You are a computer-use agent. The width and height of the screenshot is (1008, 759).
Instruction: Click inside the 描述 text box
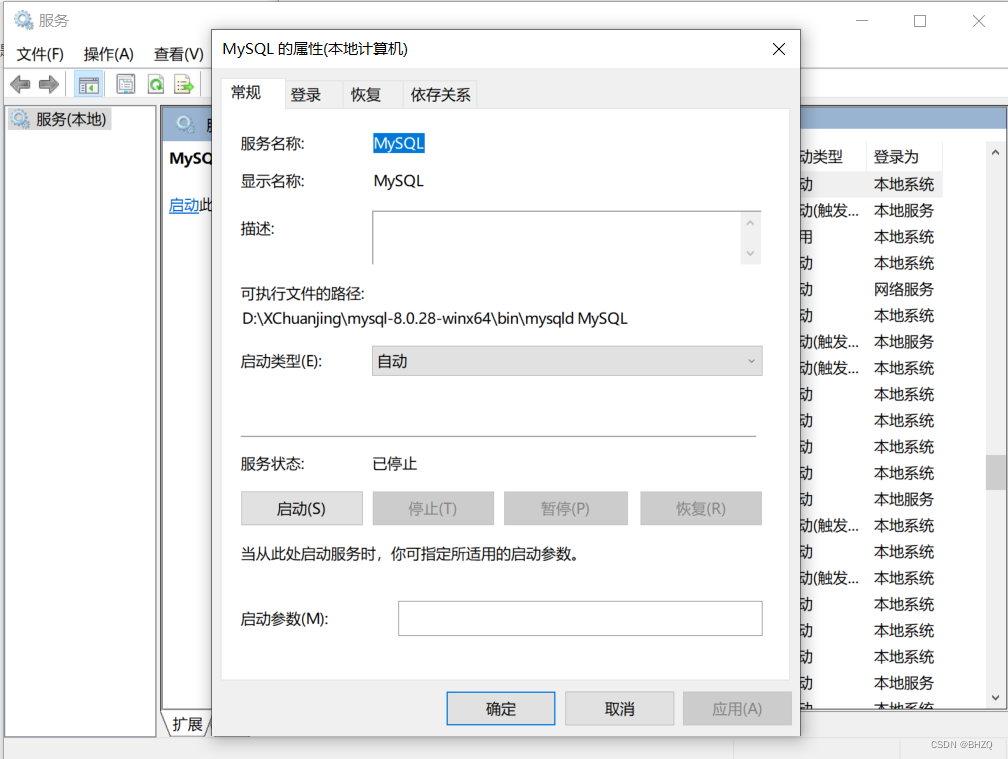[x=557, y=238]
